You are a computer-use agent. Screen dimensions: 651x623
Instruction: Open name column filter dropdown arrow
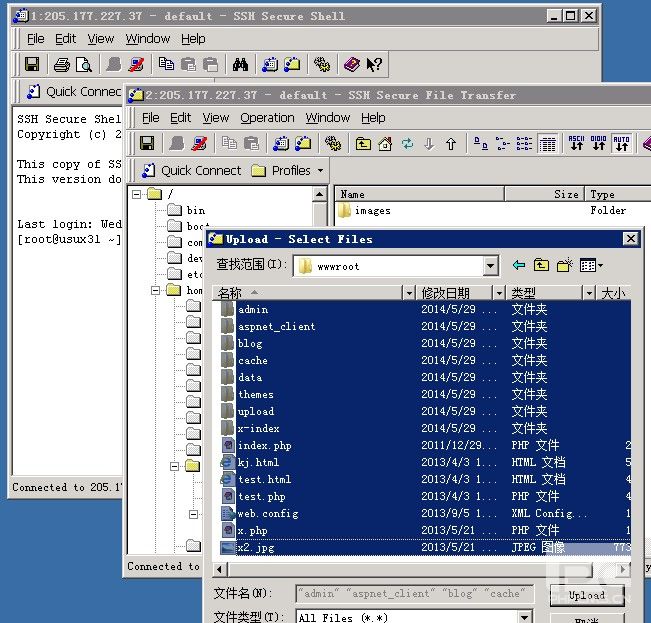point(409,293)
